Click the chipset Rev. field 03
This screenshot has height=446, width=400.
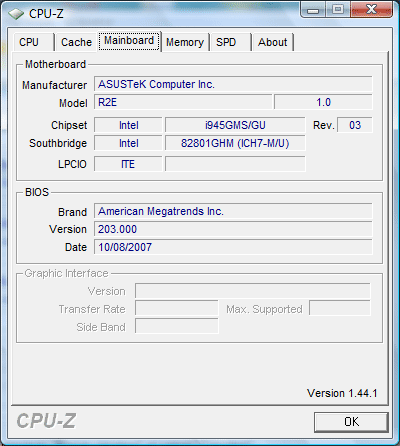tap(355, 125)
